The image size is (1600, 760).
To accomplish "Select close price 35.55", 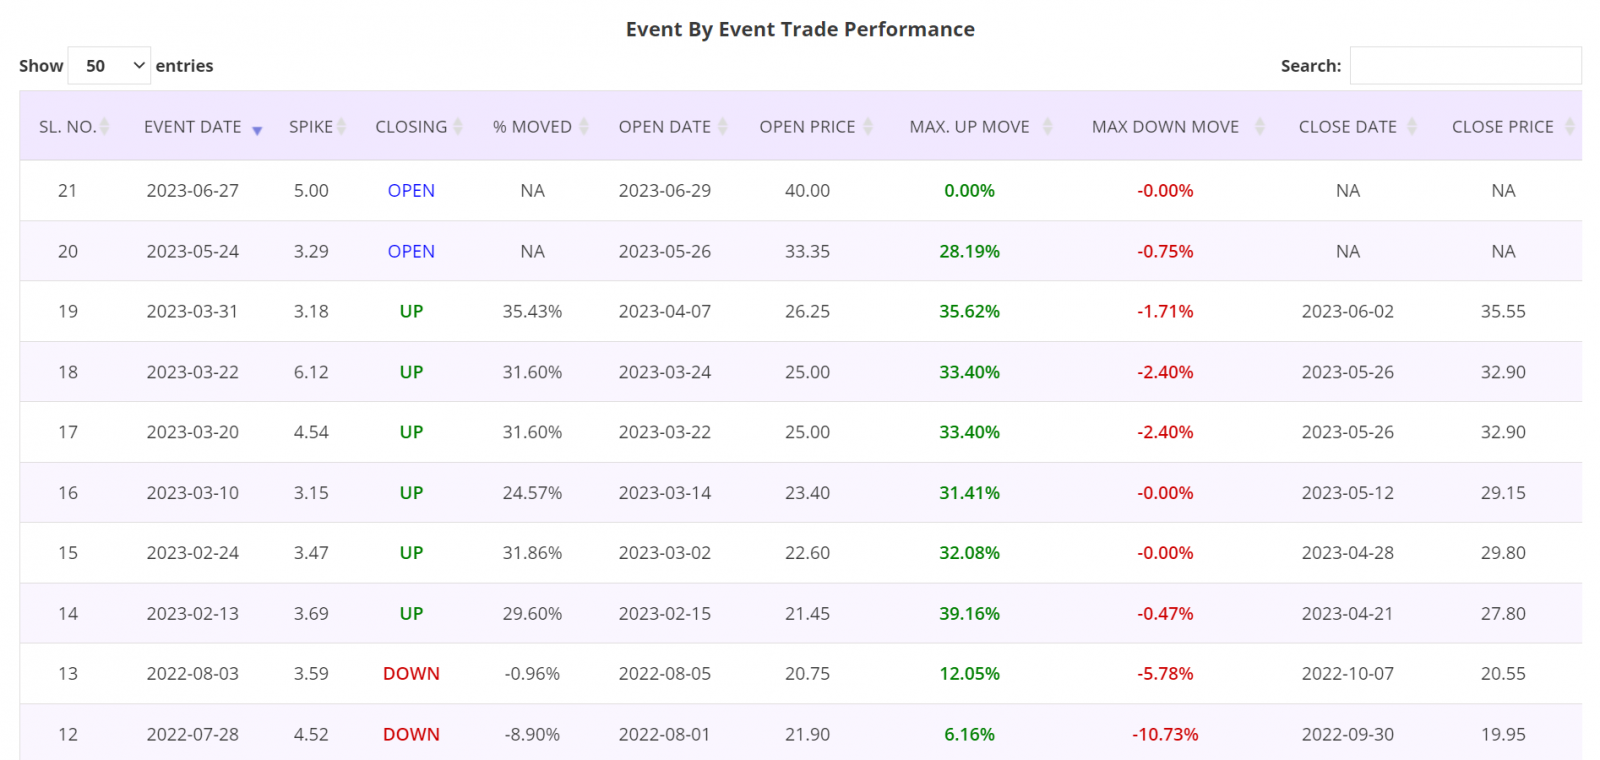I will click(x=1503, y=312).
